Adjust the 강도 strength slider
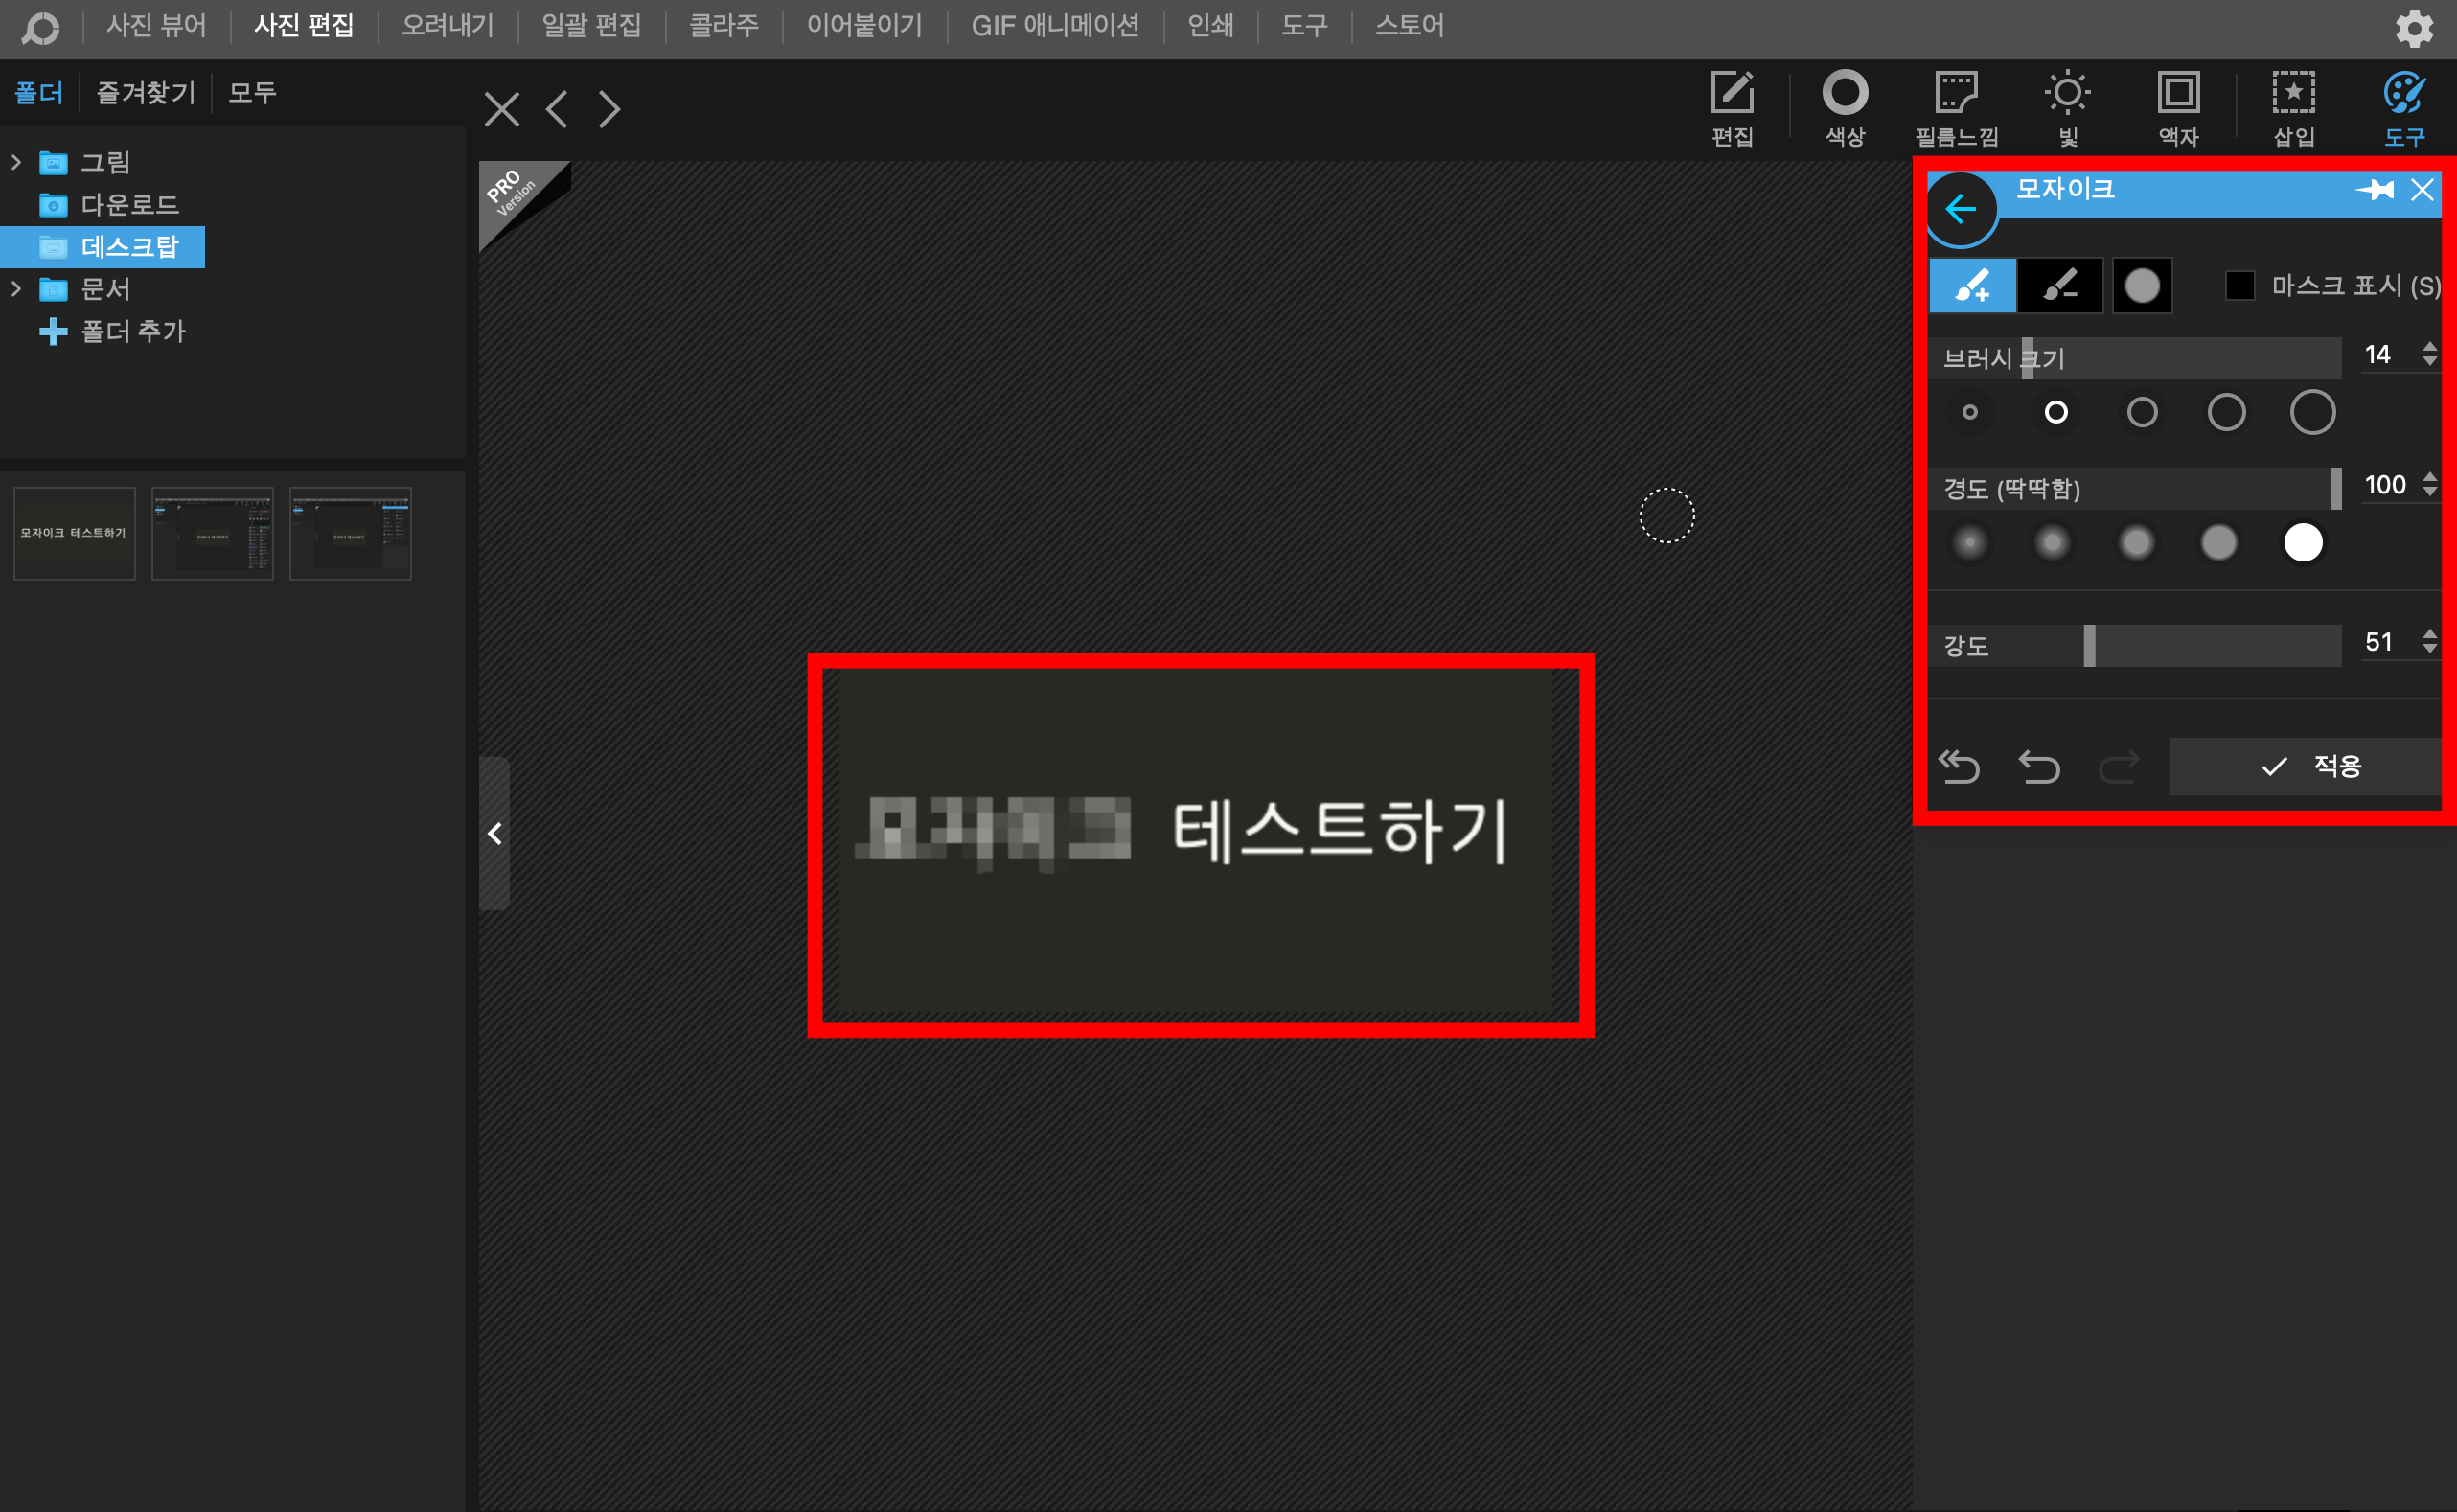The width and height of the screenshot is (2457, 1512). (2089, 646)
